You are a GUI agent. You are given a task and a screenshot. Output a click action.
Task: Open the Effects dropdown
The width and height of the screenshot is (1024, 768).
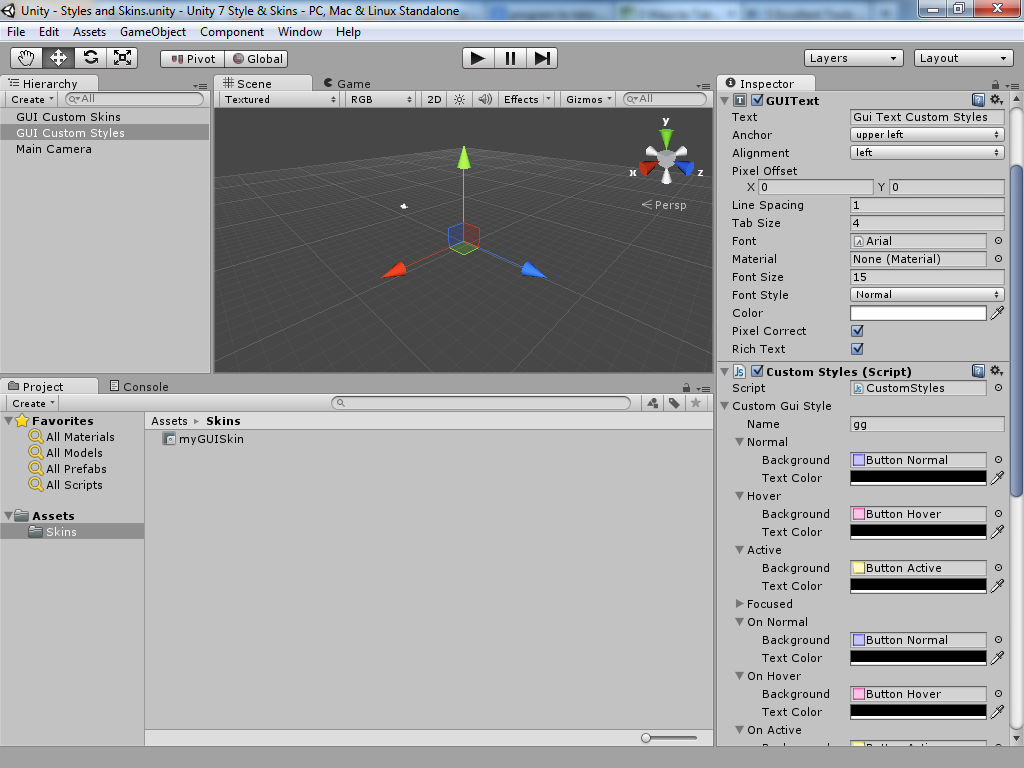(x=526, y=99)
